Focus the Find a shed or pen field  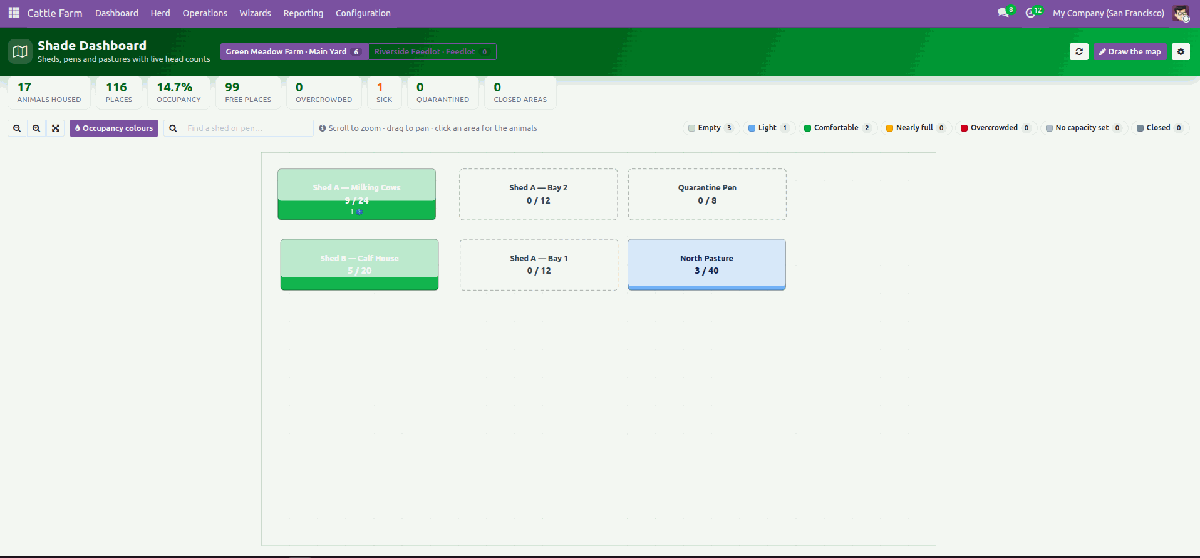pos(248,128)
